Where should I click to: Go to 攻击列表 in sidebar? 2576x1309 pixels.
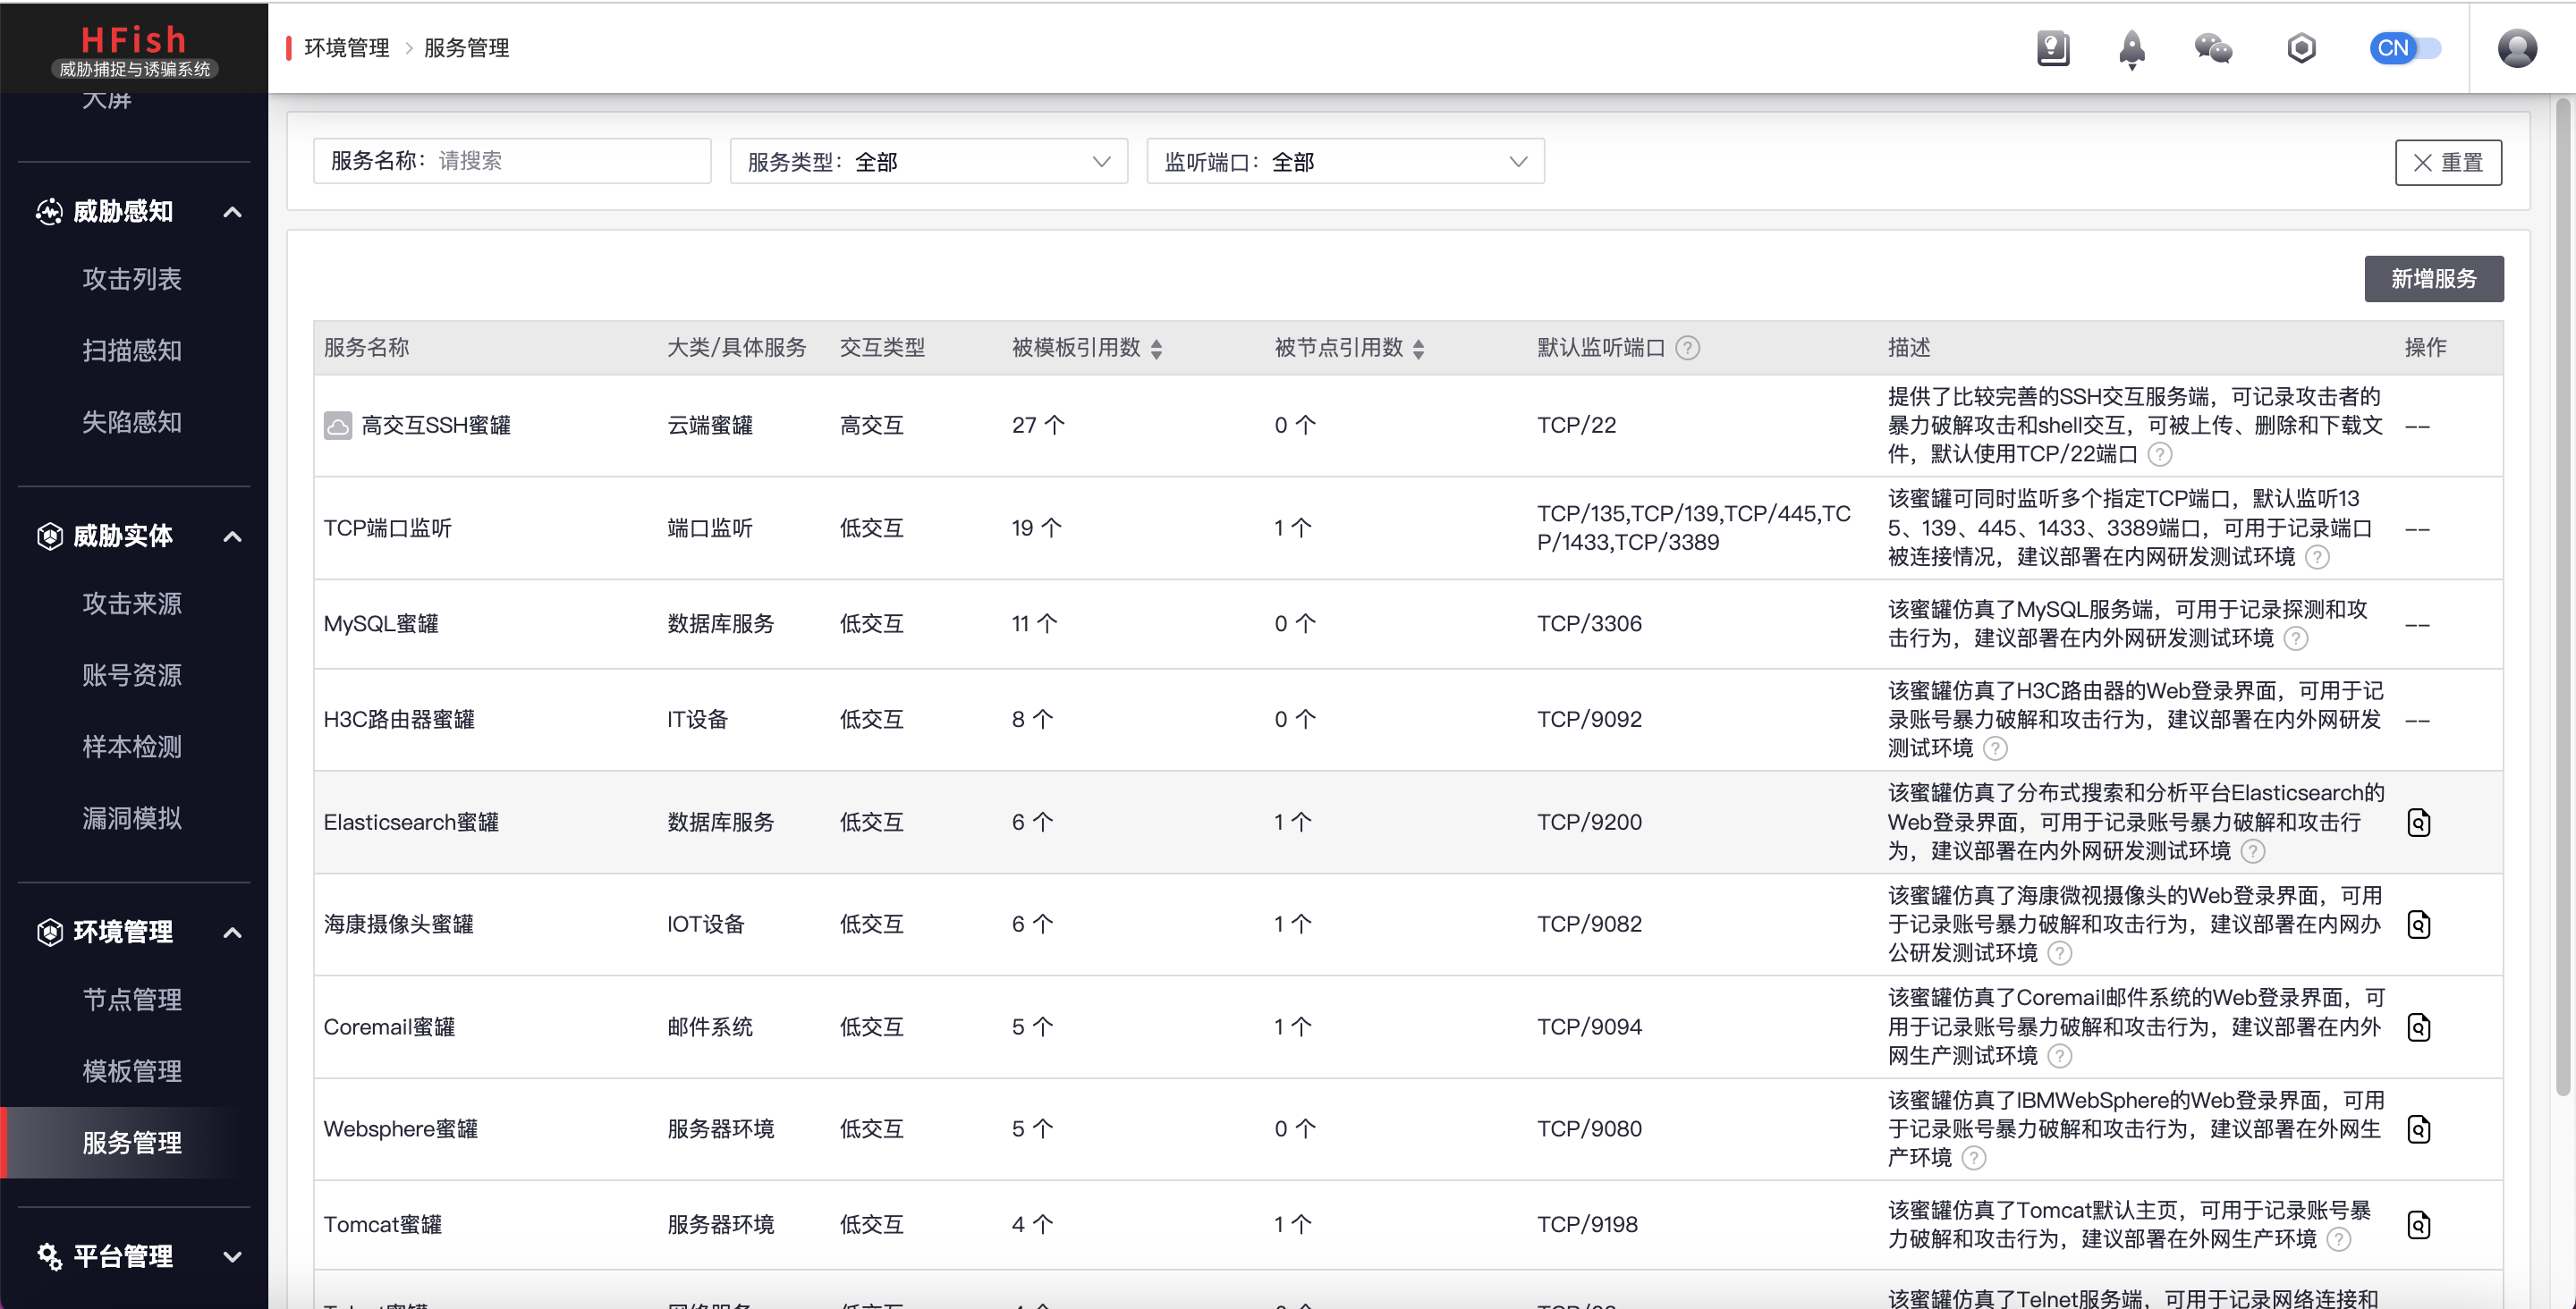[132, 279]
